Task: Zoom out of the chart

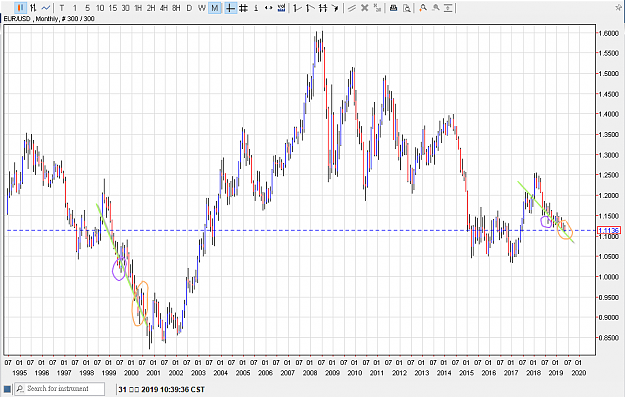Action: [x=436, y=8]
